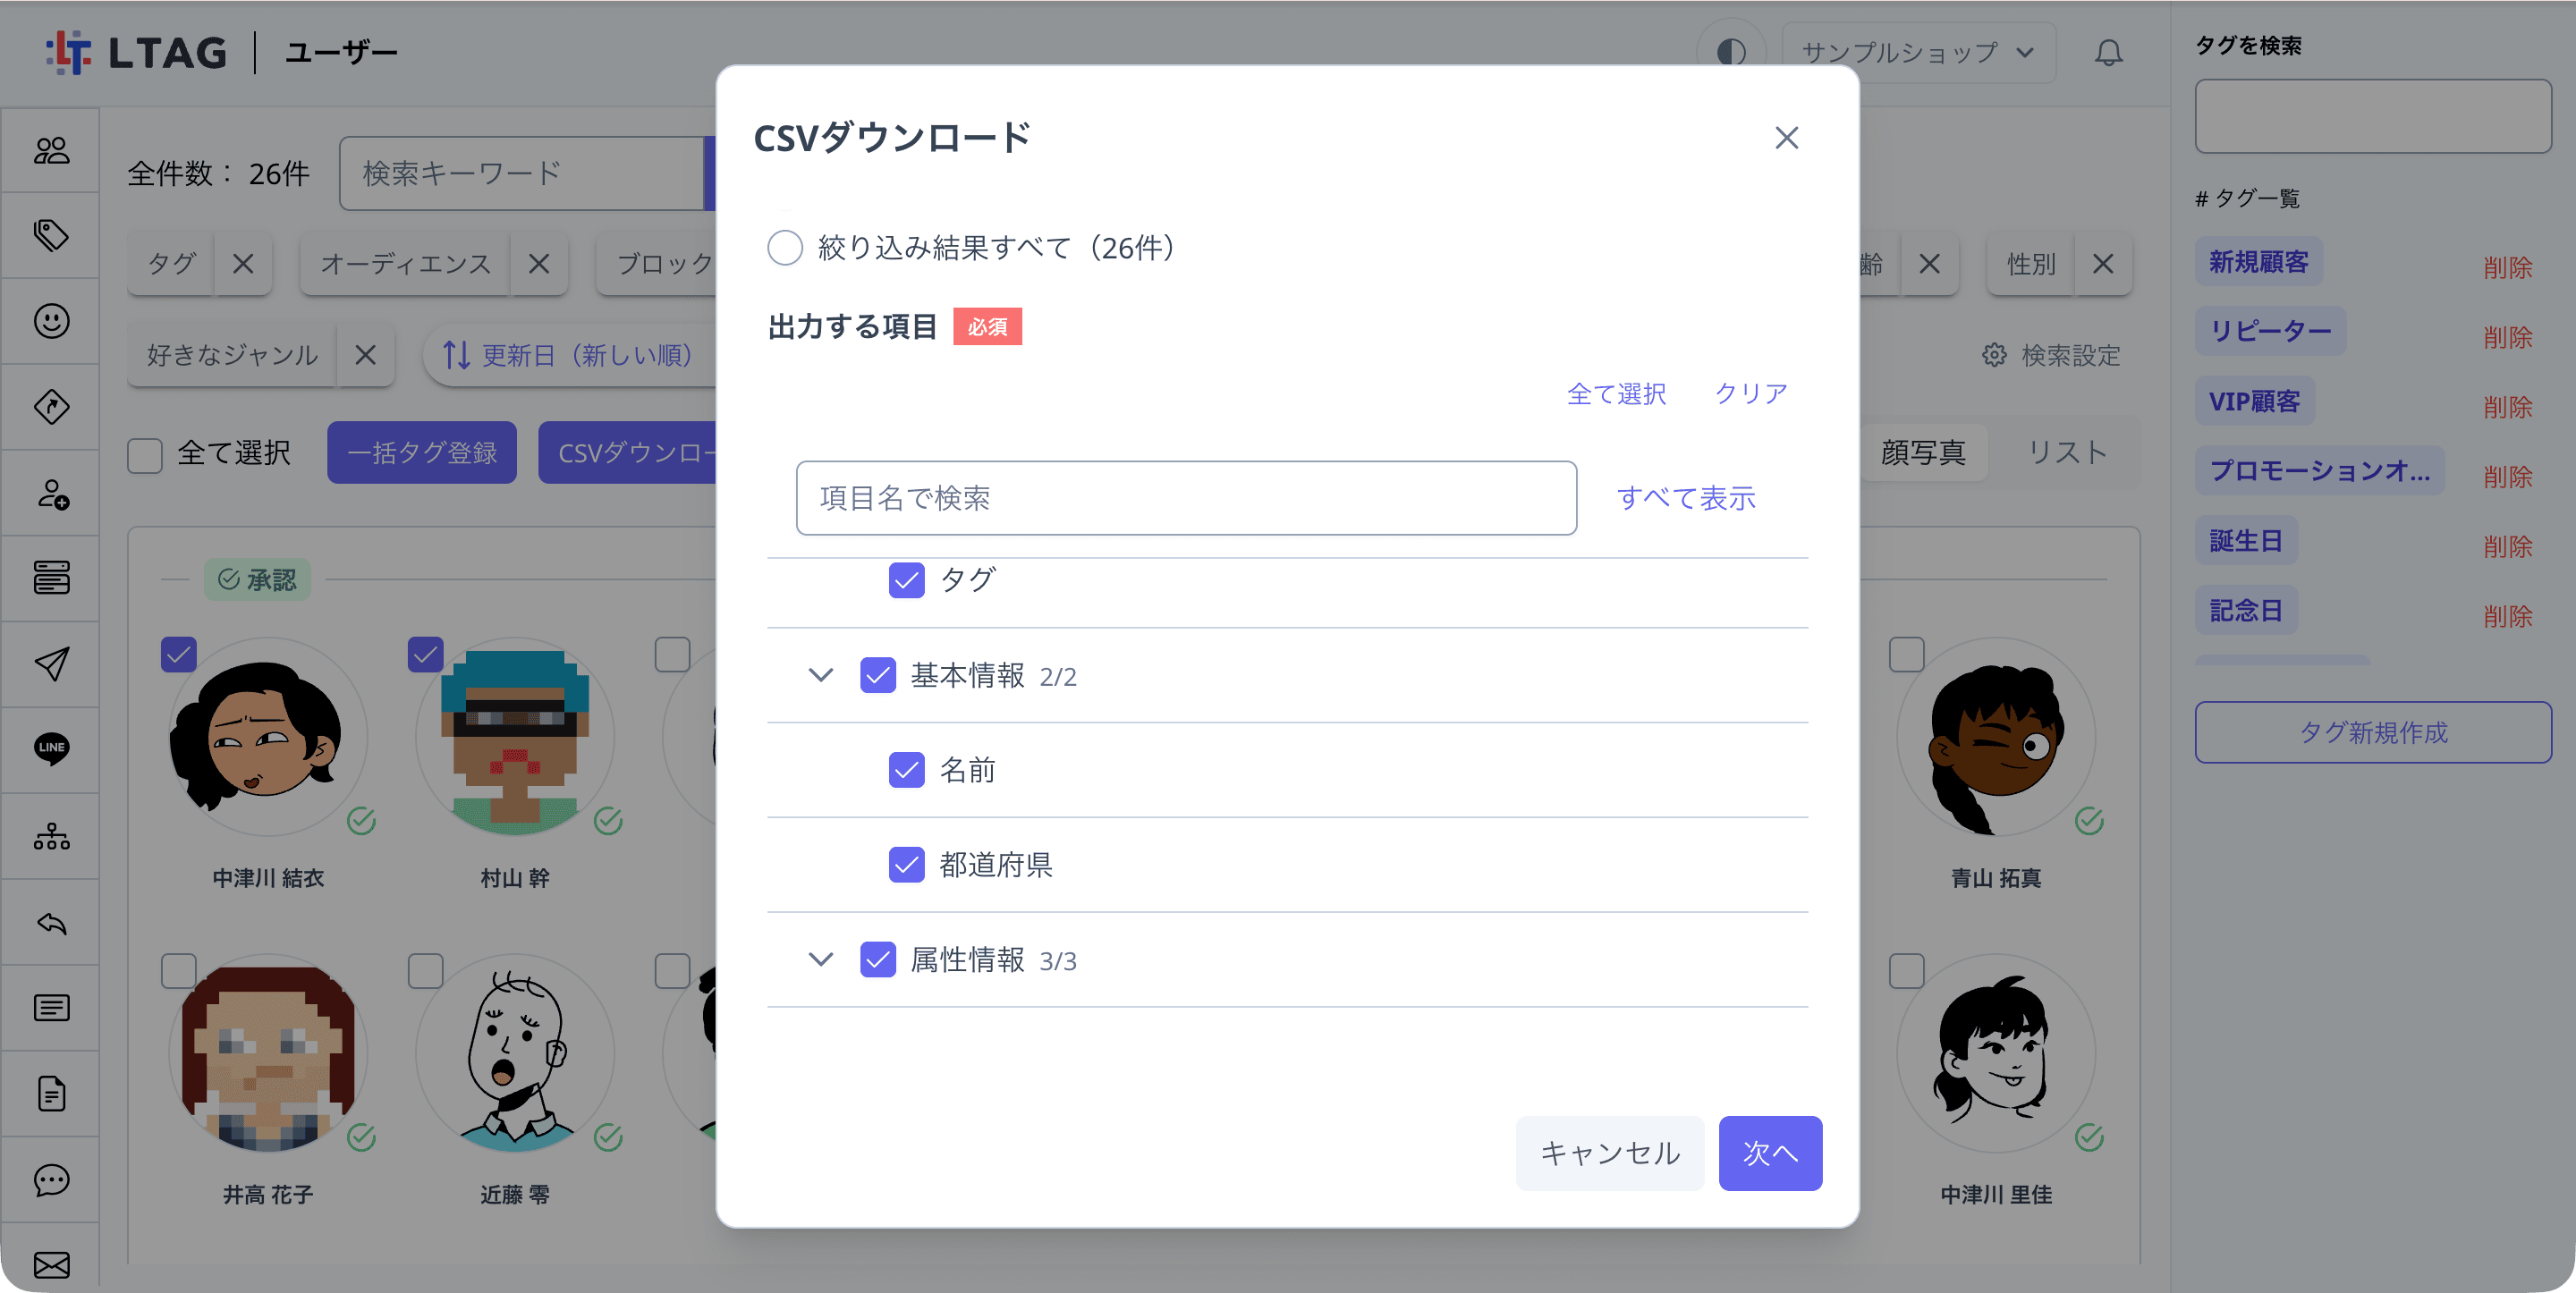The width and height of the screenshot is (2576, 1293).
Task: Close the CSVダウンロード dialog
Action: tap(1786, 138)
